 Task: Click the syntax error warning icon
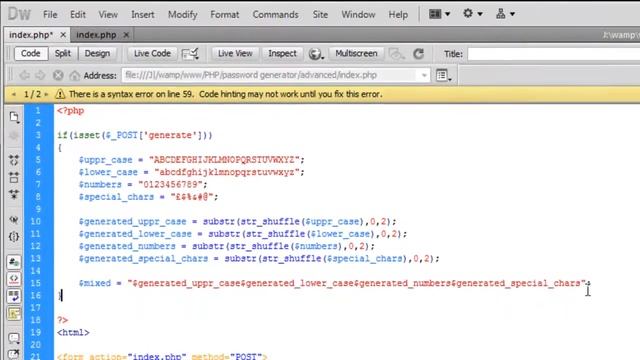pos(60,94)
